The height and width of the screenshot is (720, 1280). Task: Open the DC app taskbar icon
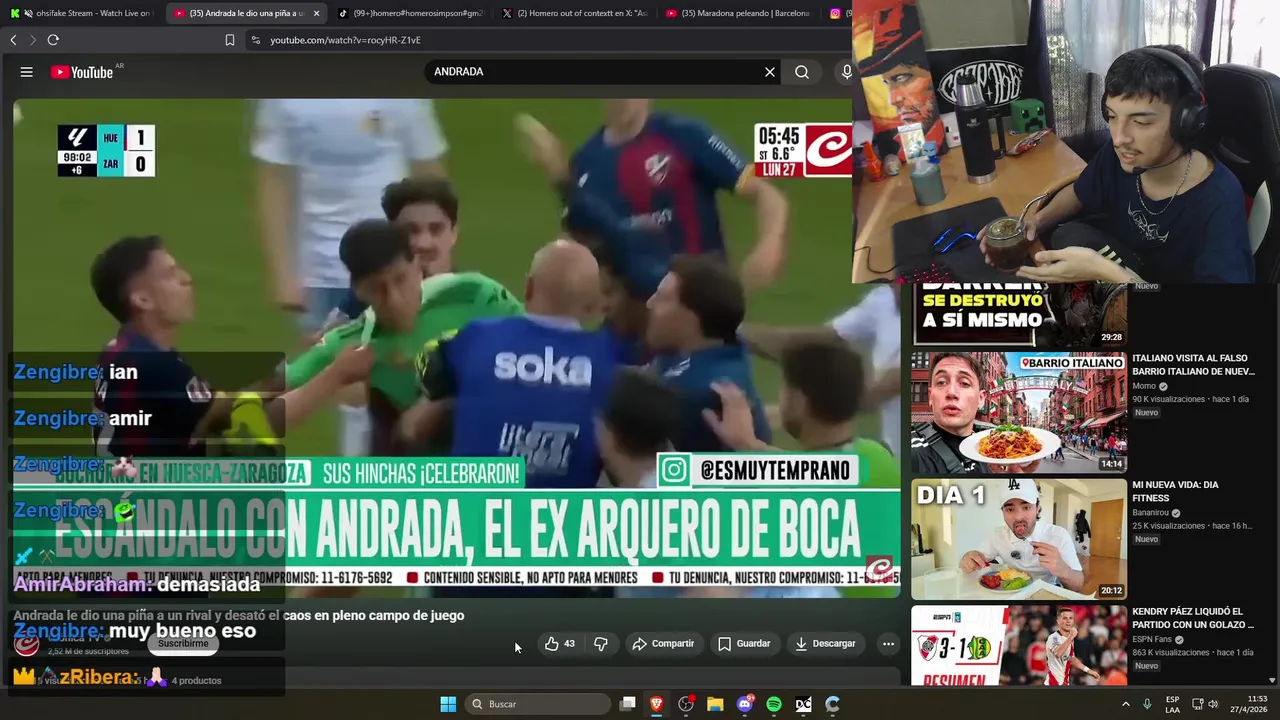point(803,704)
